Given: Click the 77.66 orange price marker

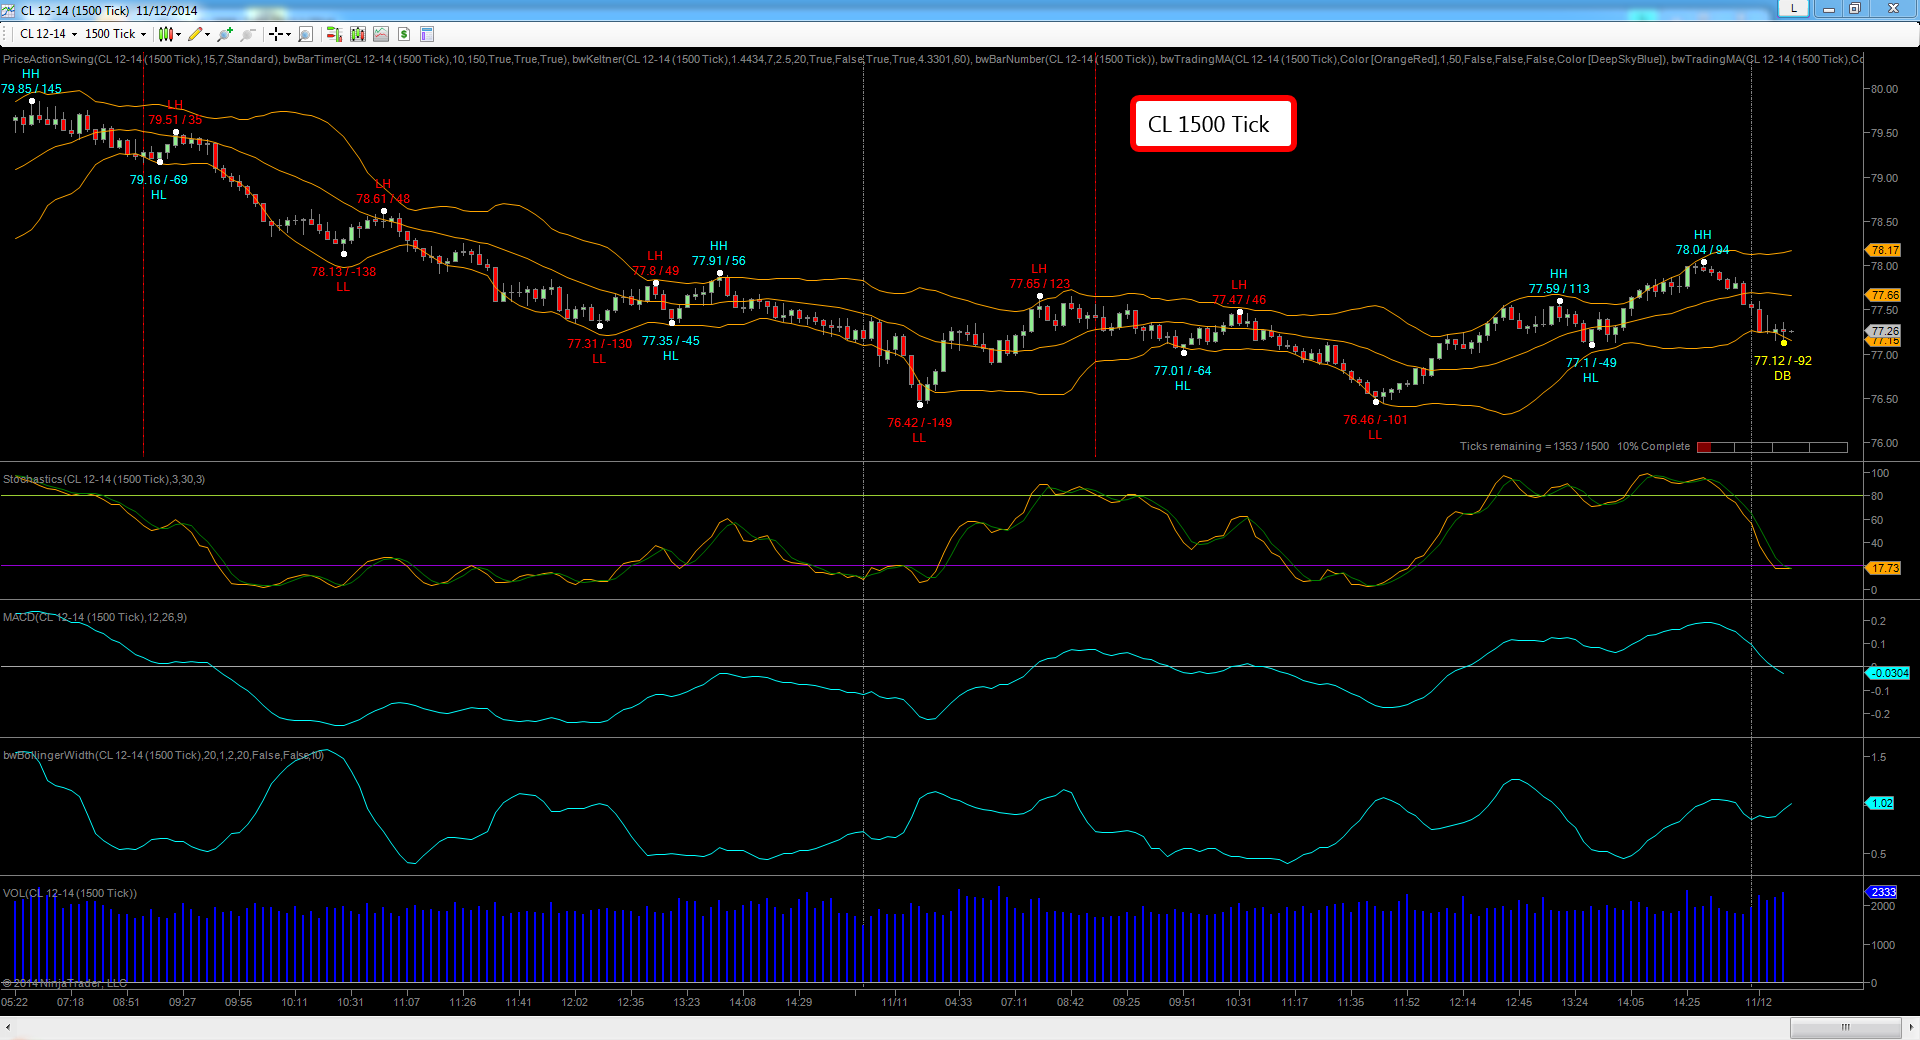Looking at the screenshot, I should coord(1884,295).
